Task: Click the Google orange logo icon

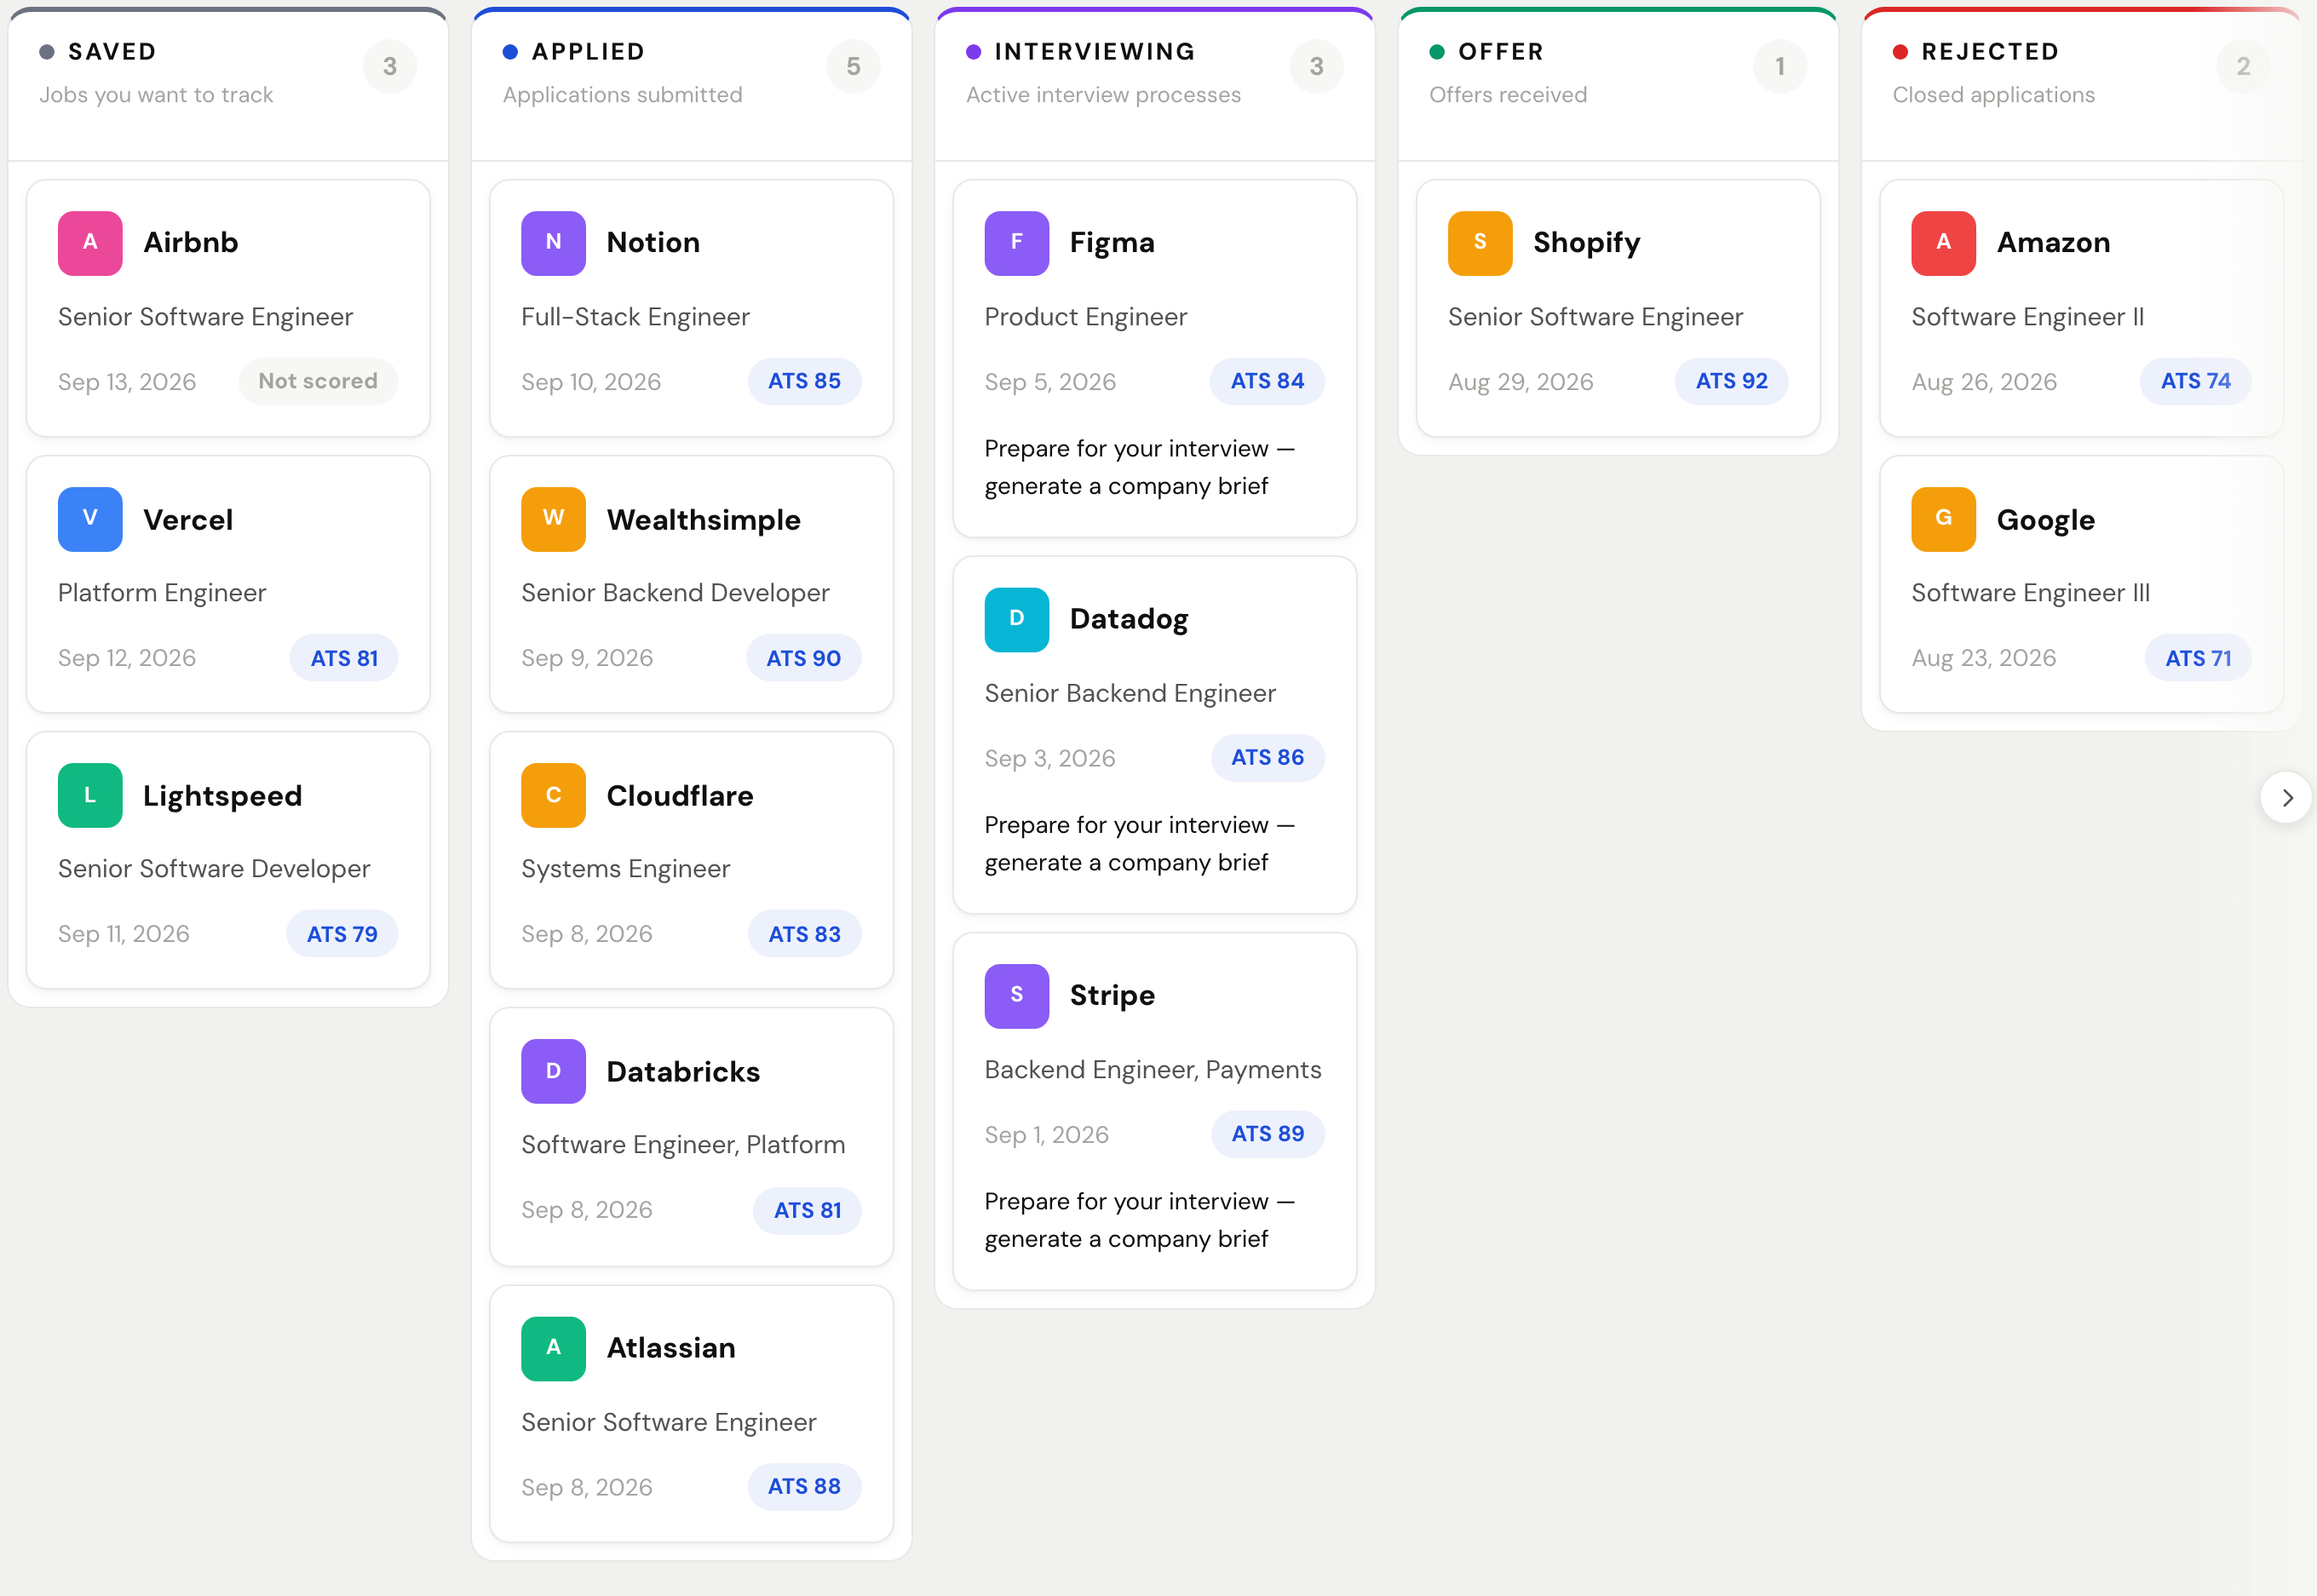Action: [1943, 519]
